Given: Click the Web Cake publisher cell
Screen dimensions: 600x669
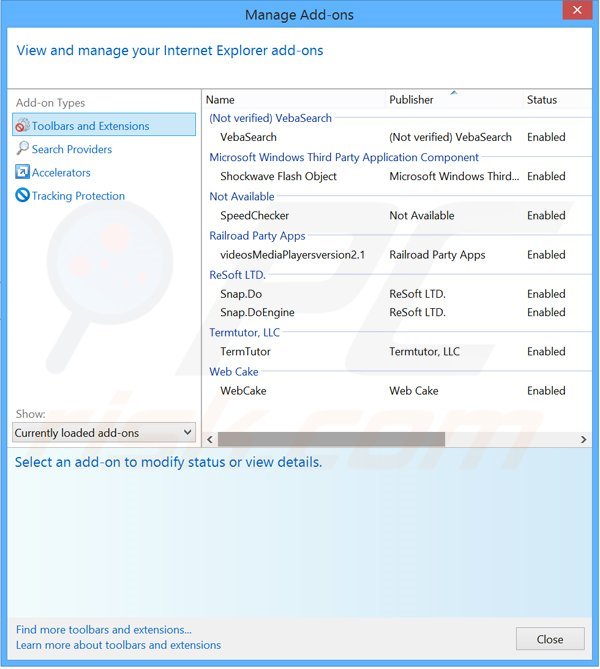Looking at the screenshot, I should [x=414, y=391].
